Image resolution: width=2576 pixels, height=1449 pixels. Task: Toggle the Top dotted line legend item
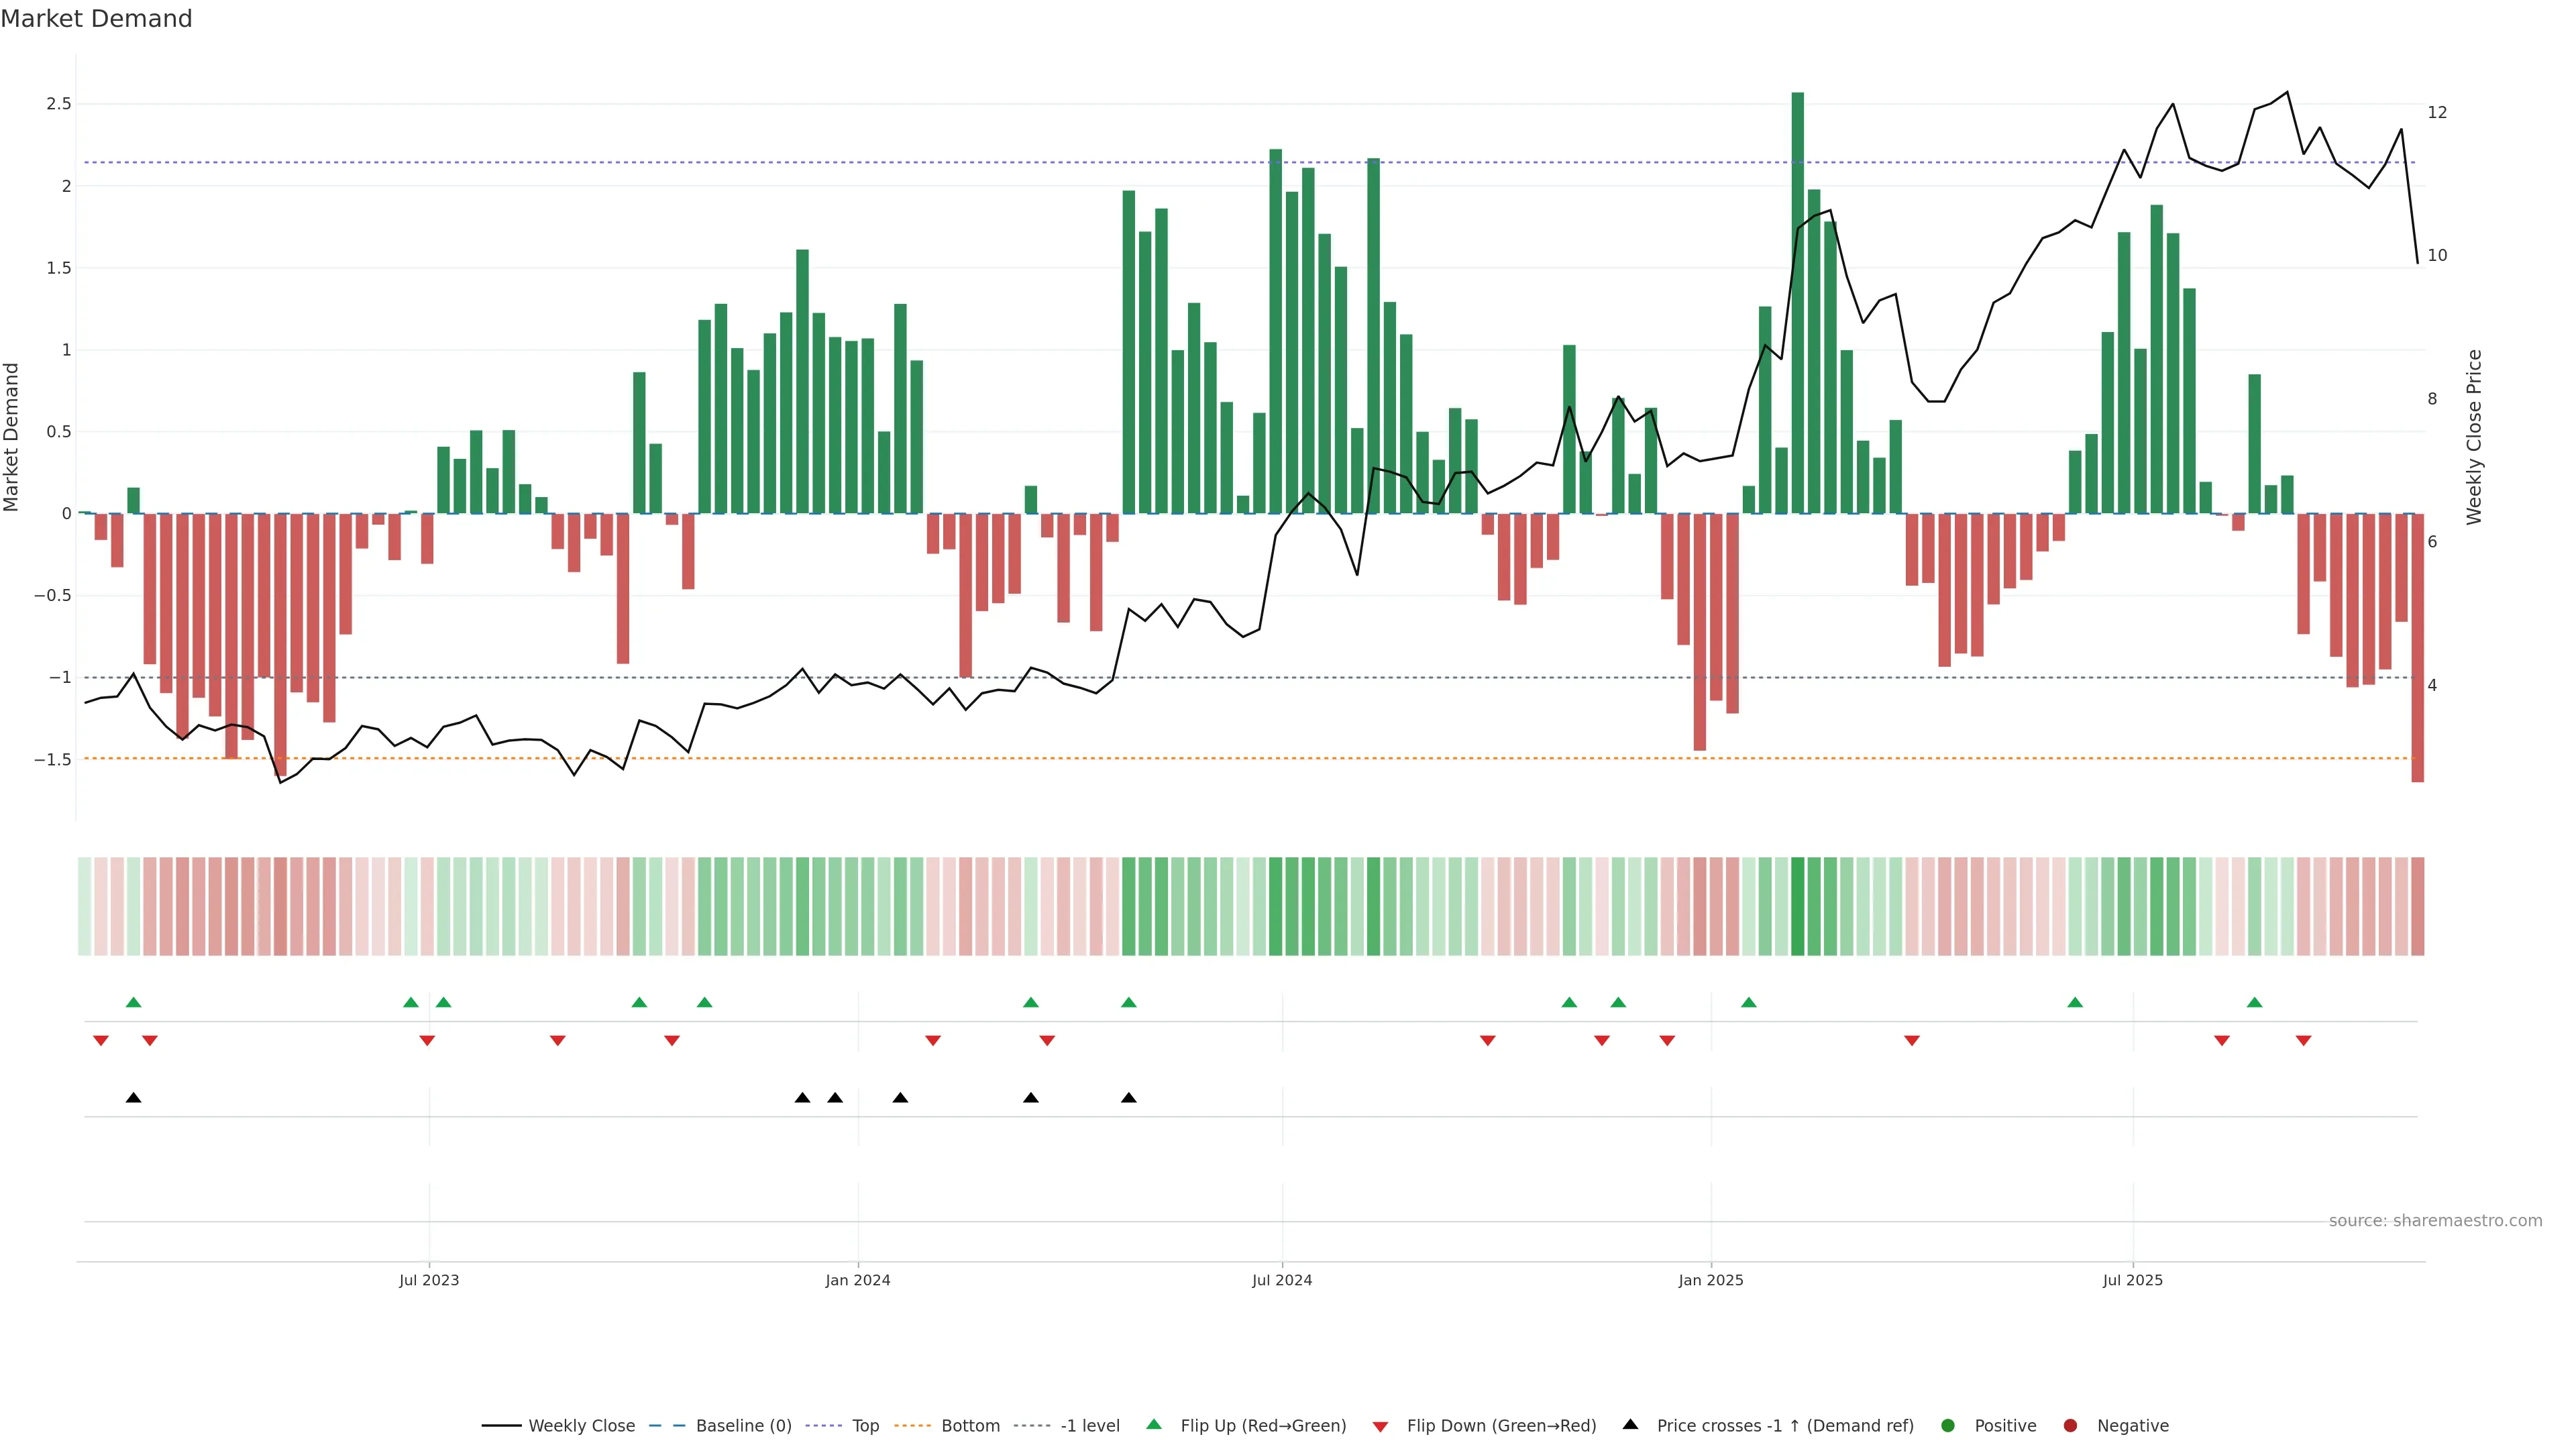click(865, 1426)
